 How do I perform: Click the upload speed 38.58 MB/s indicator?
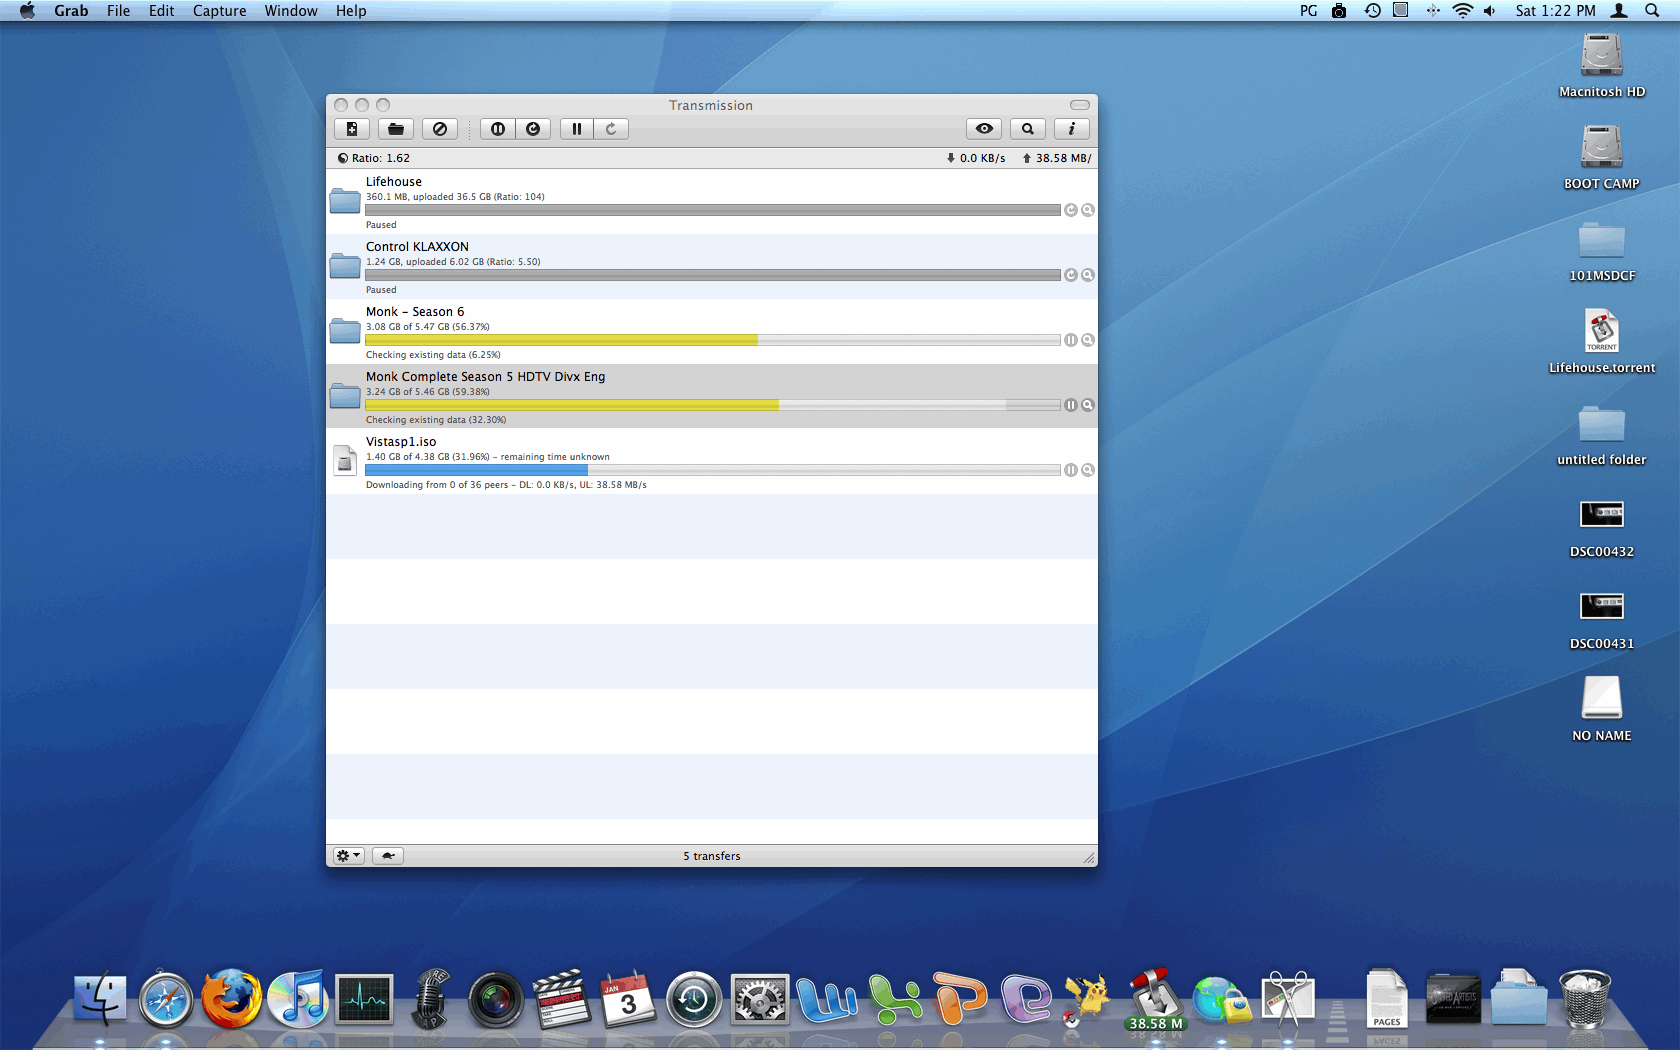pos(1056,158)
